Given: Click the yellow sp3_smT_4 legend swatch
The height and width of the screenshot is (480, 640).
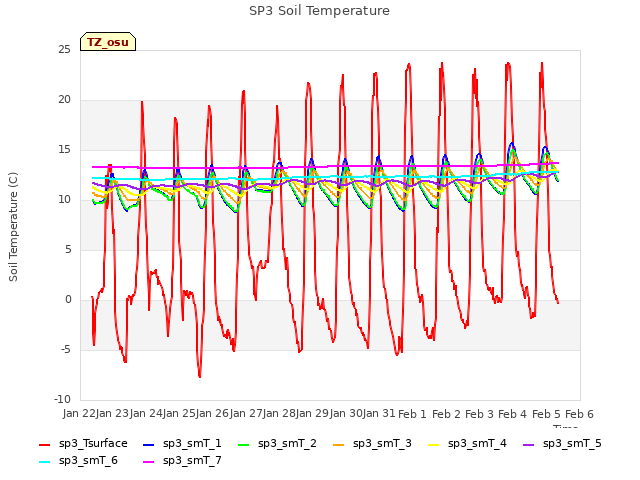Looking at the screenshot, I should 433,444.
